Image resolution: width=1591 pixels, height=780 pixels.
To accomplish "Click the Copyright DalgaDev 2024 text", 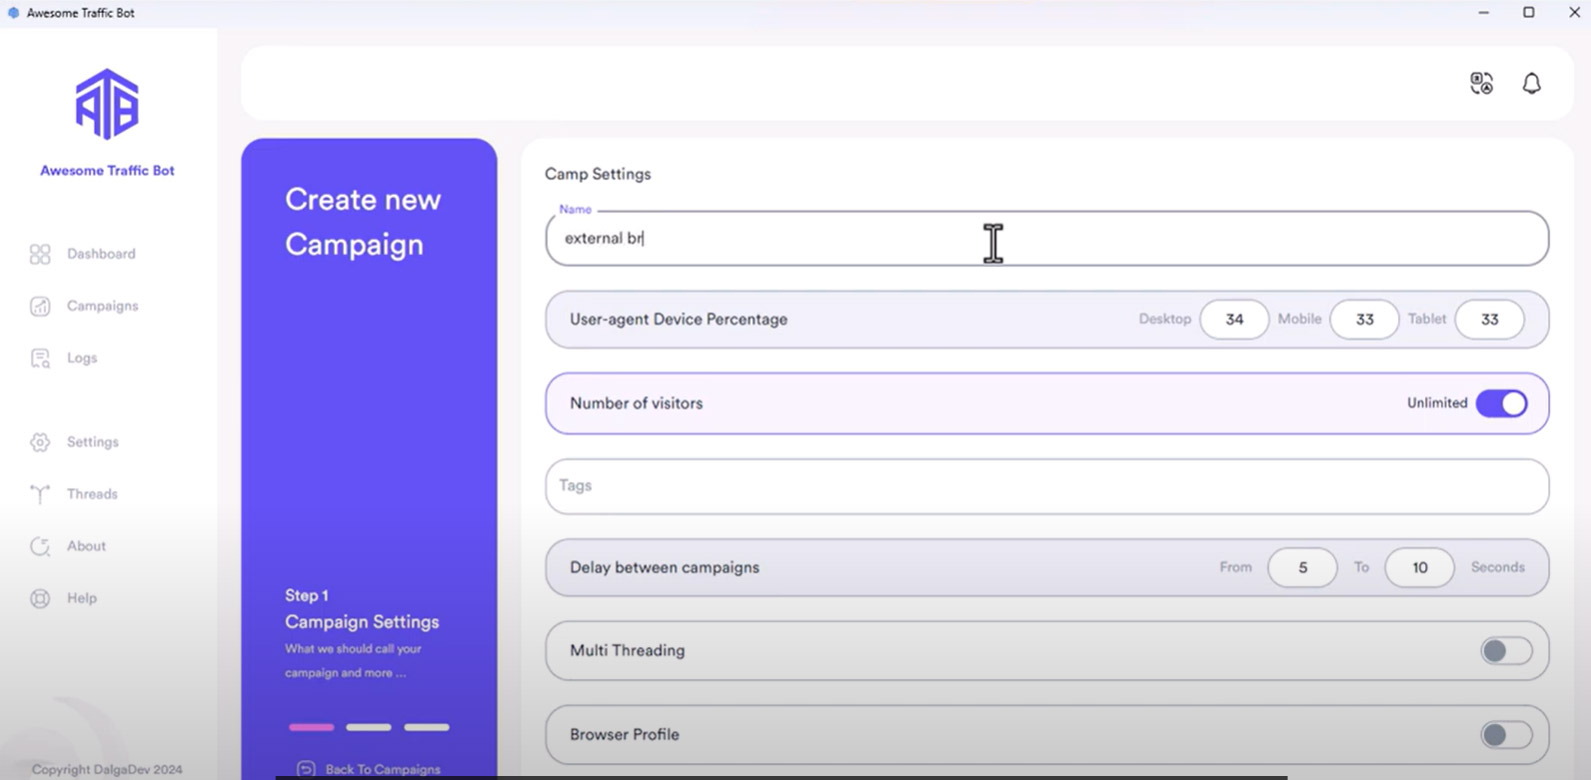I will coord(107,770).
